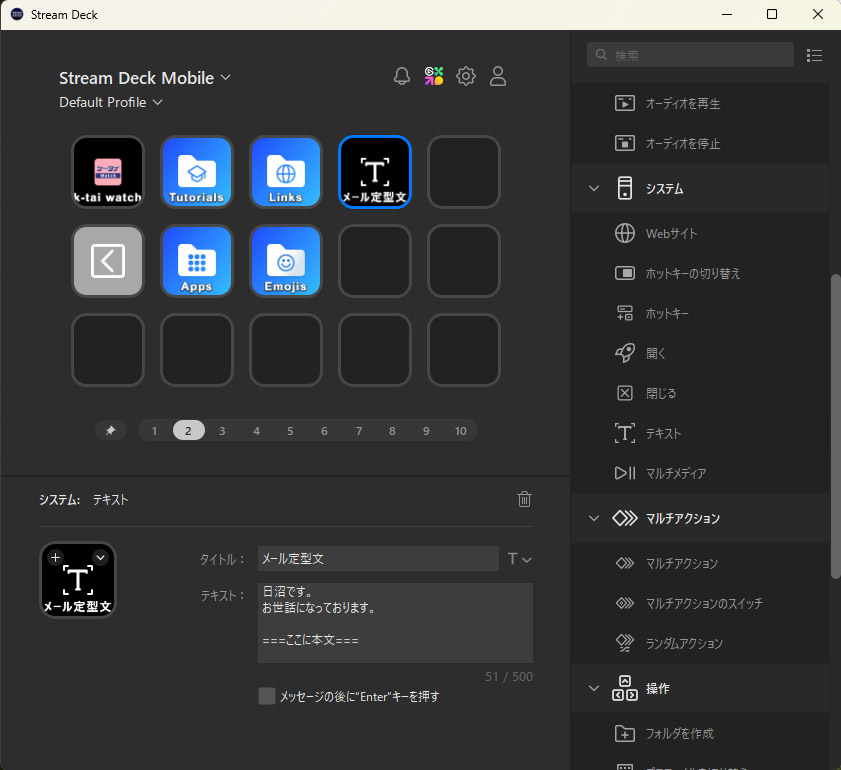Delete action with trash icon

point(524,499)
